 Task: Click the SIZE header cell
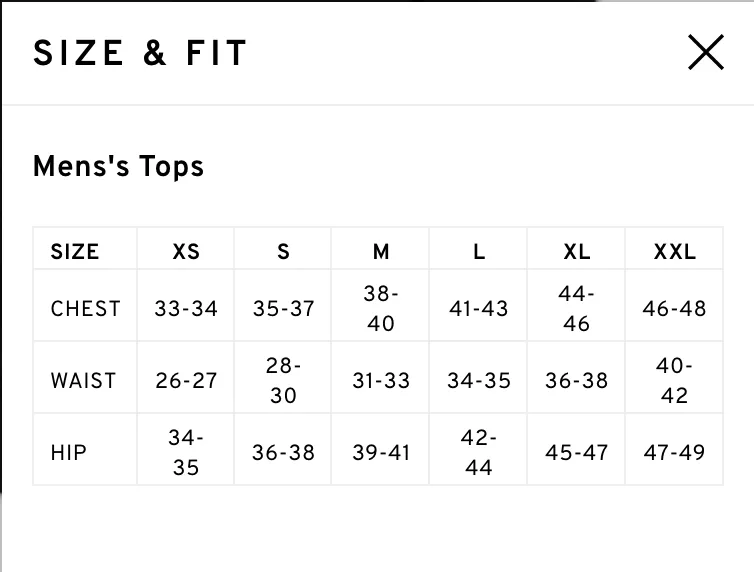point(75,251)
